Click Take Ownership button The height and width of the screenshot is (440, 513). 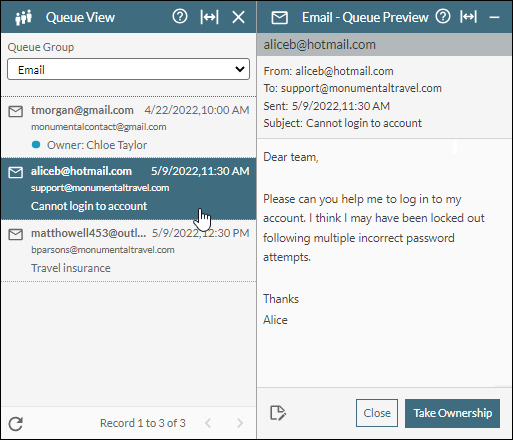pyautogui.click(x=452, y=413)
